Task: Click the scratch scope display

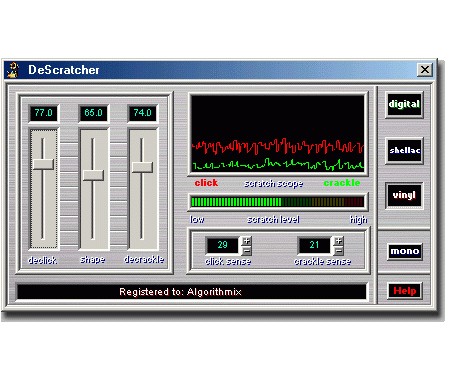Action: pos(278,134)
